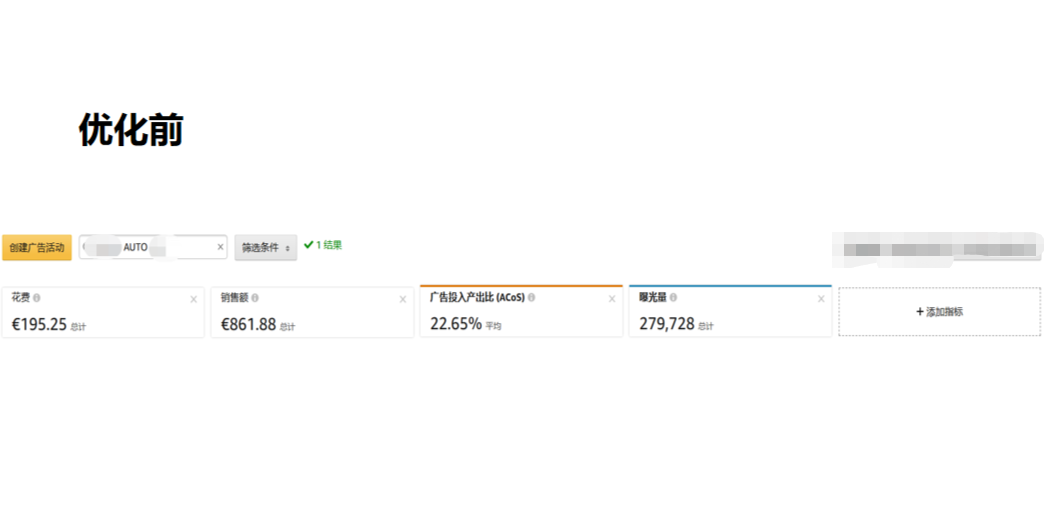Click the 优化前 heading text
Viewport: 1044px width, 524px height.
click(131, 130)
